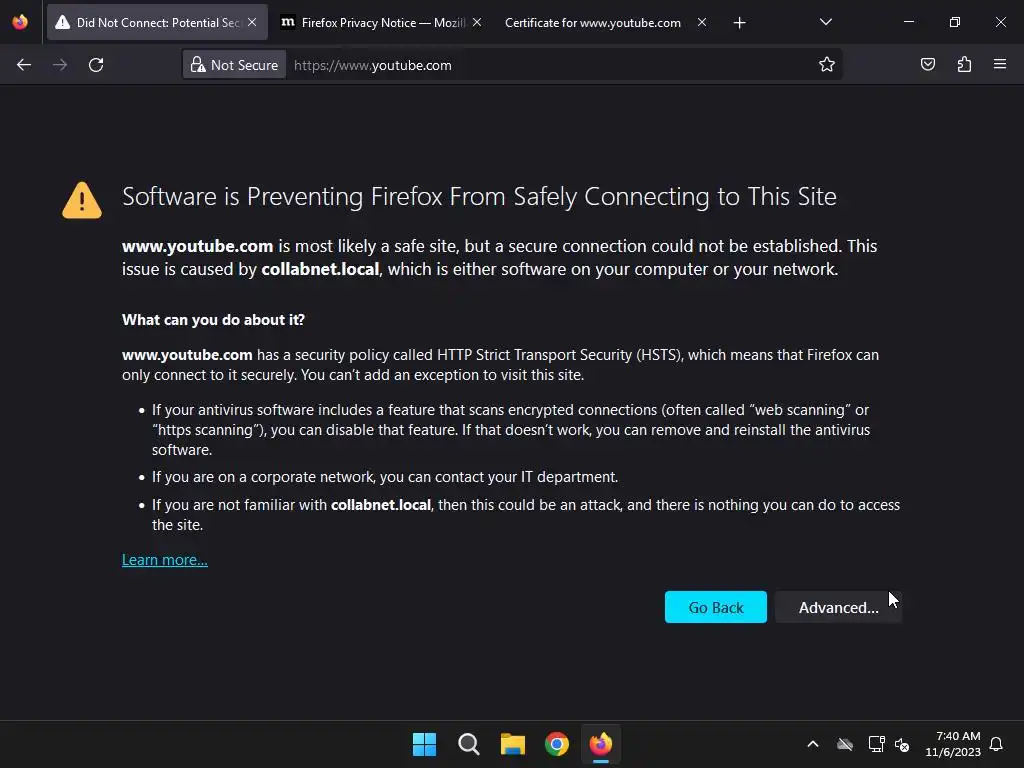Switch to Firefox Privacy Notice tab
The height and width of the screenshot is (768, 1024).
coord(382,22)
